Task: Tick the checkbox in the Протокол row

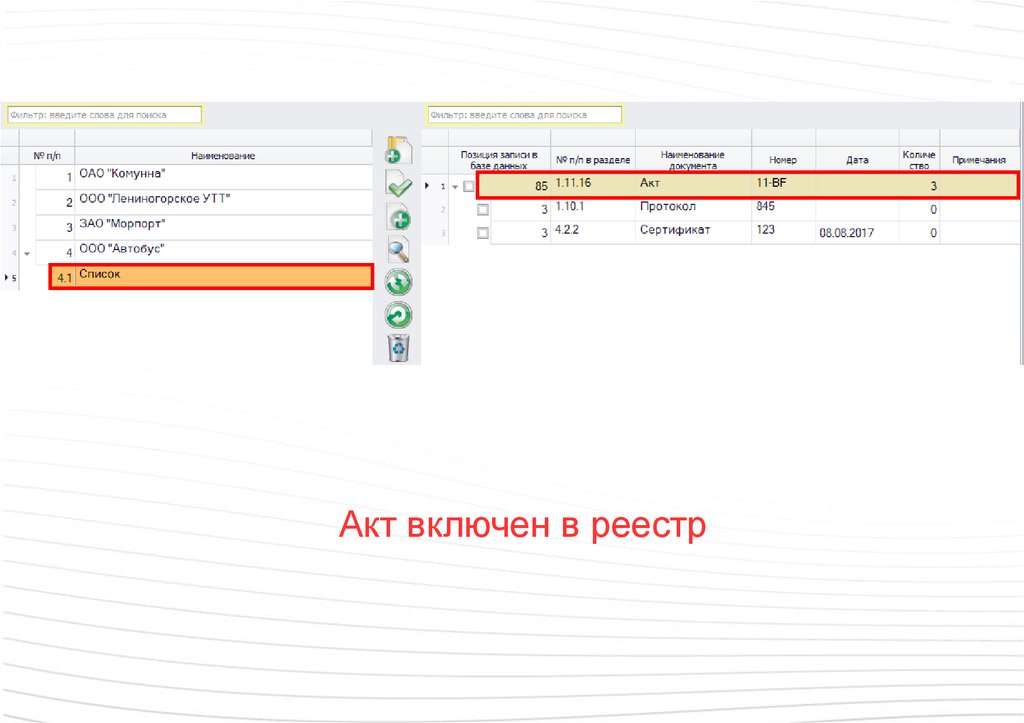Action: tap(483, 210)
